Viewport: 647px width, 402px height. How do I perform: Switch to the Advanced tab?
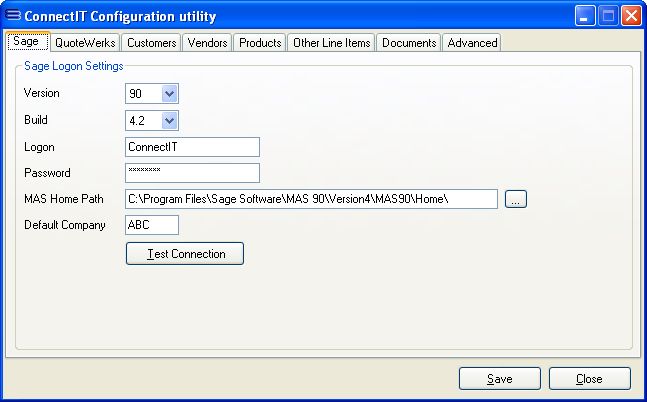tap(472, 43)
